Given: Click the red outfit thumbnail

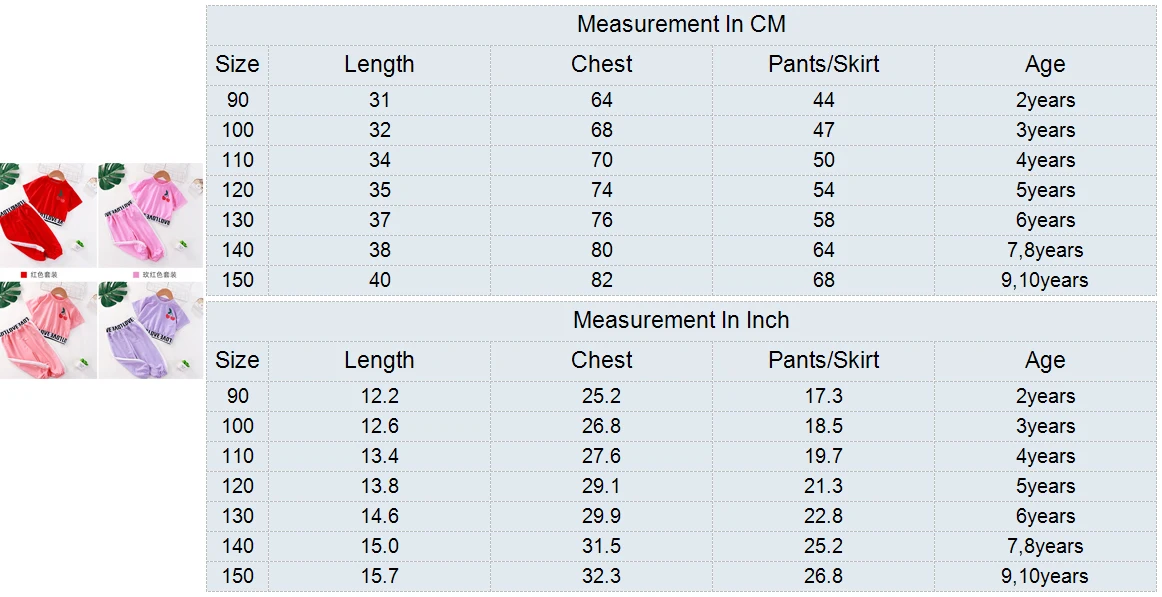Looking at the screenshot, I should coord(48,214).
